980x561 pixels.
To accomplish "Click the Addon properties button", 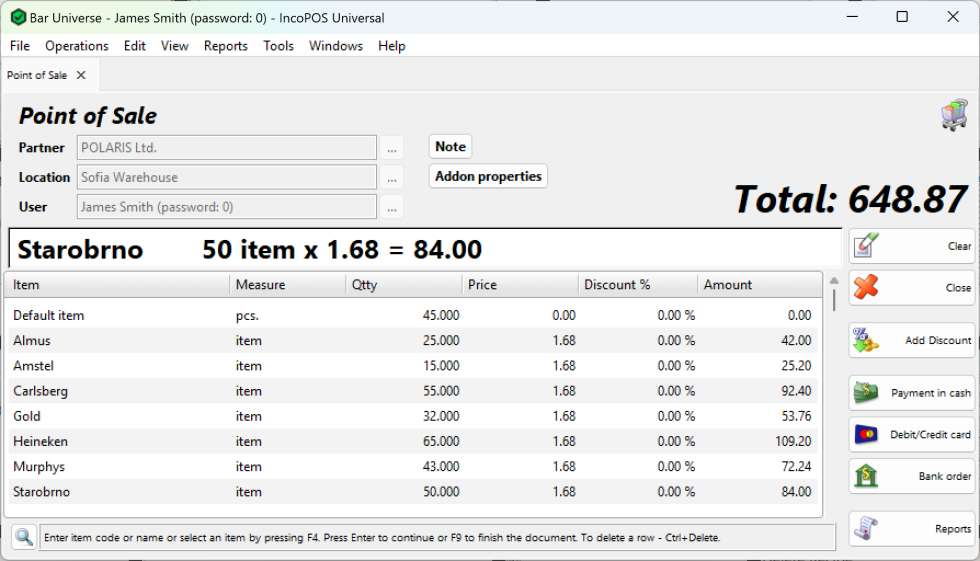I will [488, 176].
